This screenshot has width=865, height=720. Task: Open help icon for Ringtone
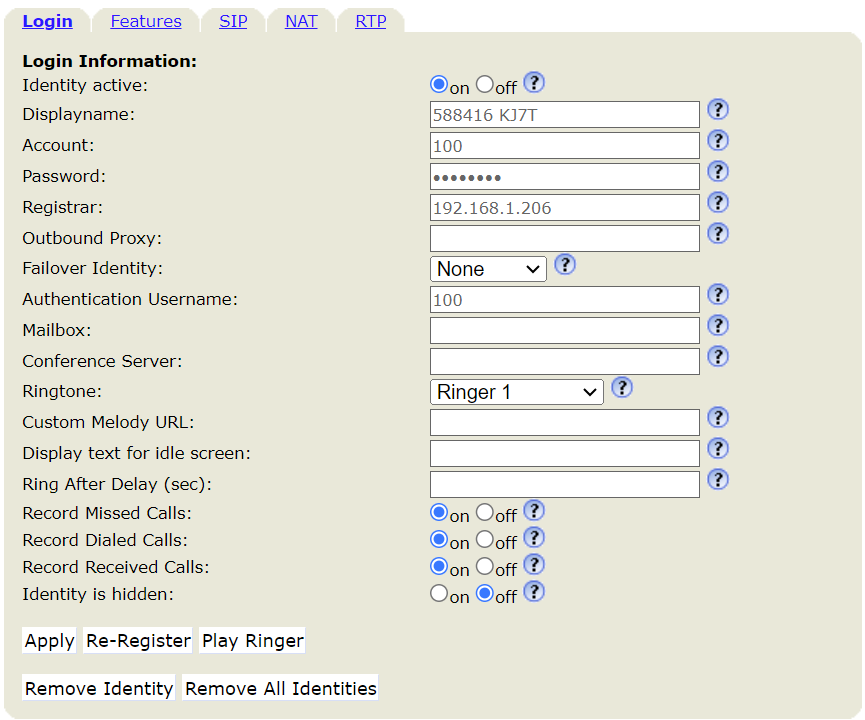pyautogui.click(x=622, y=387)
